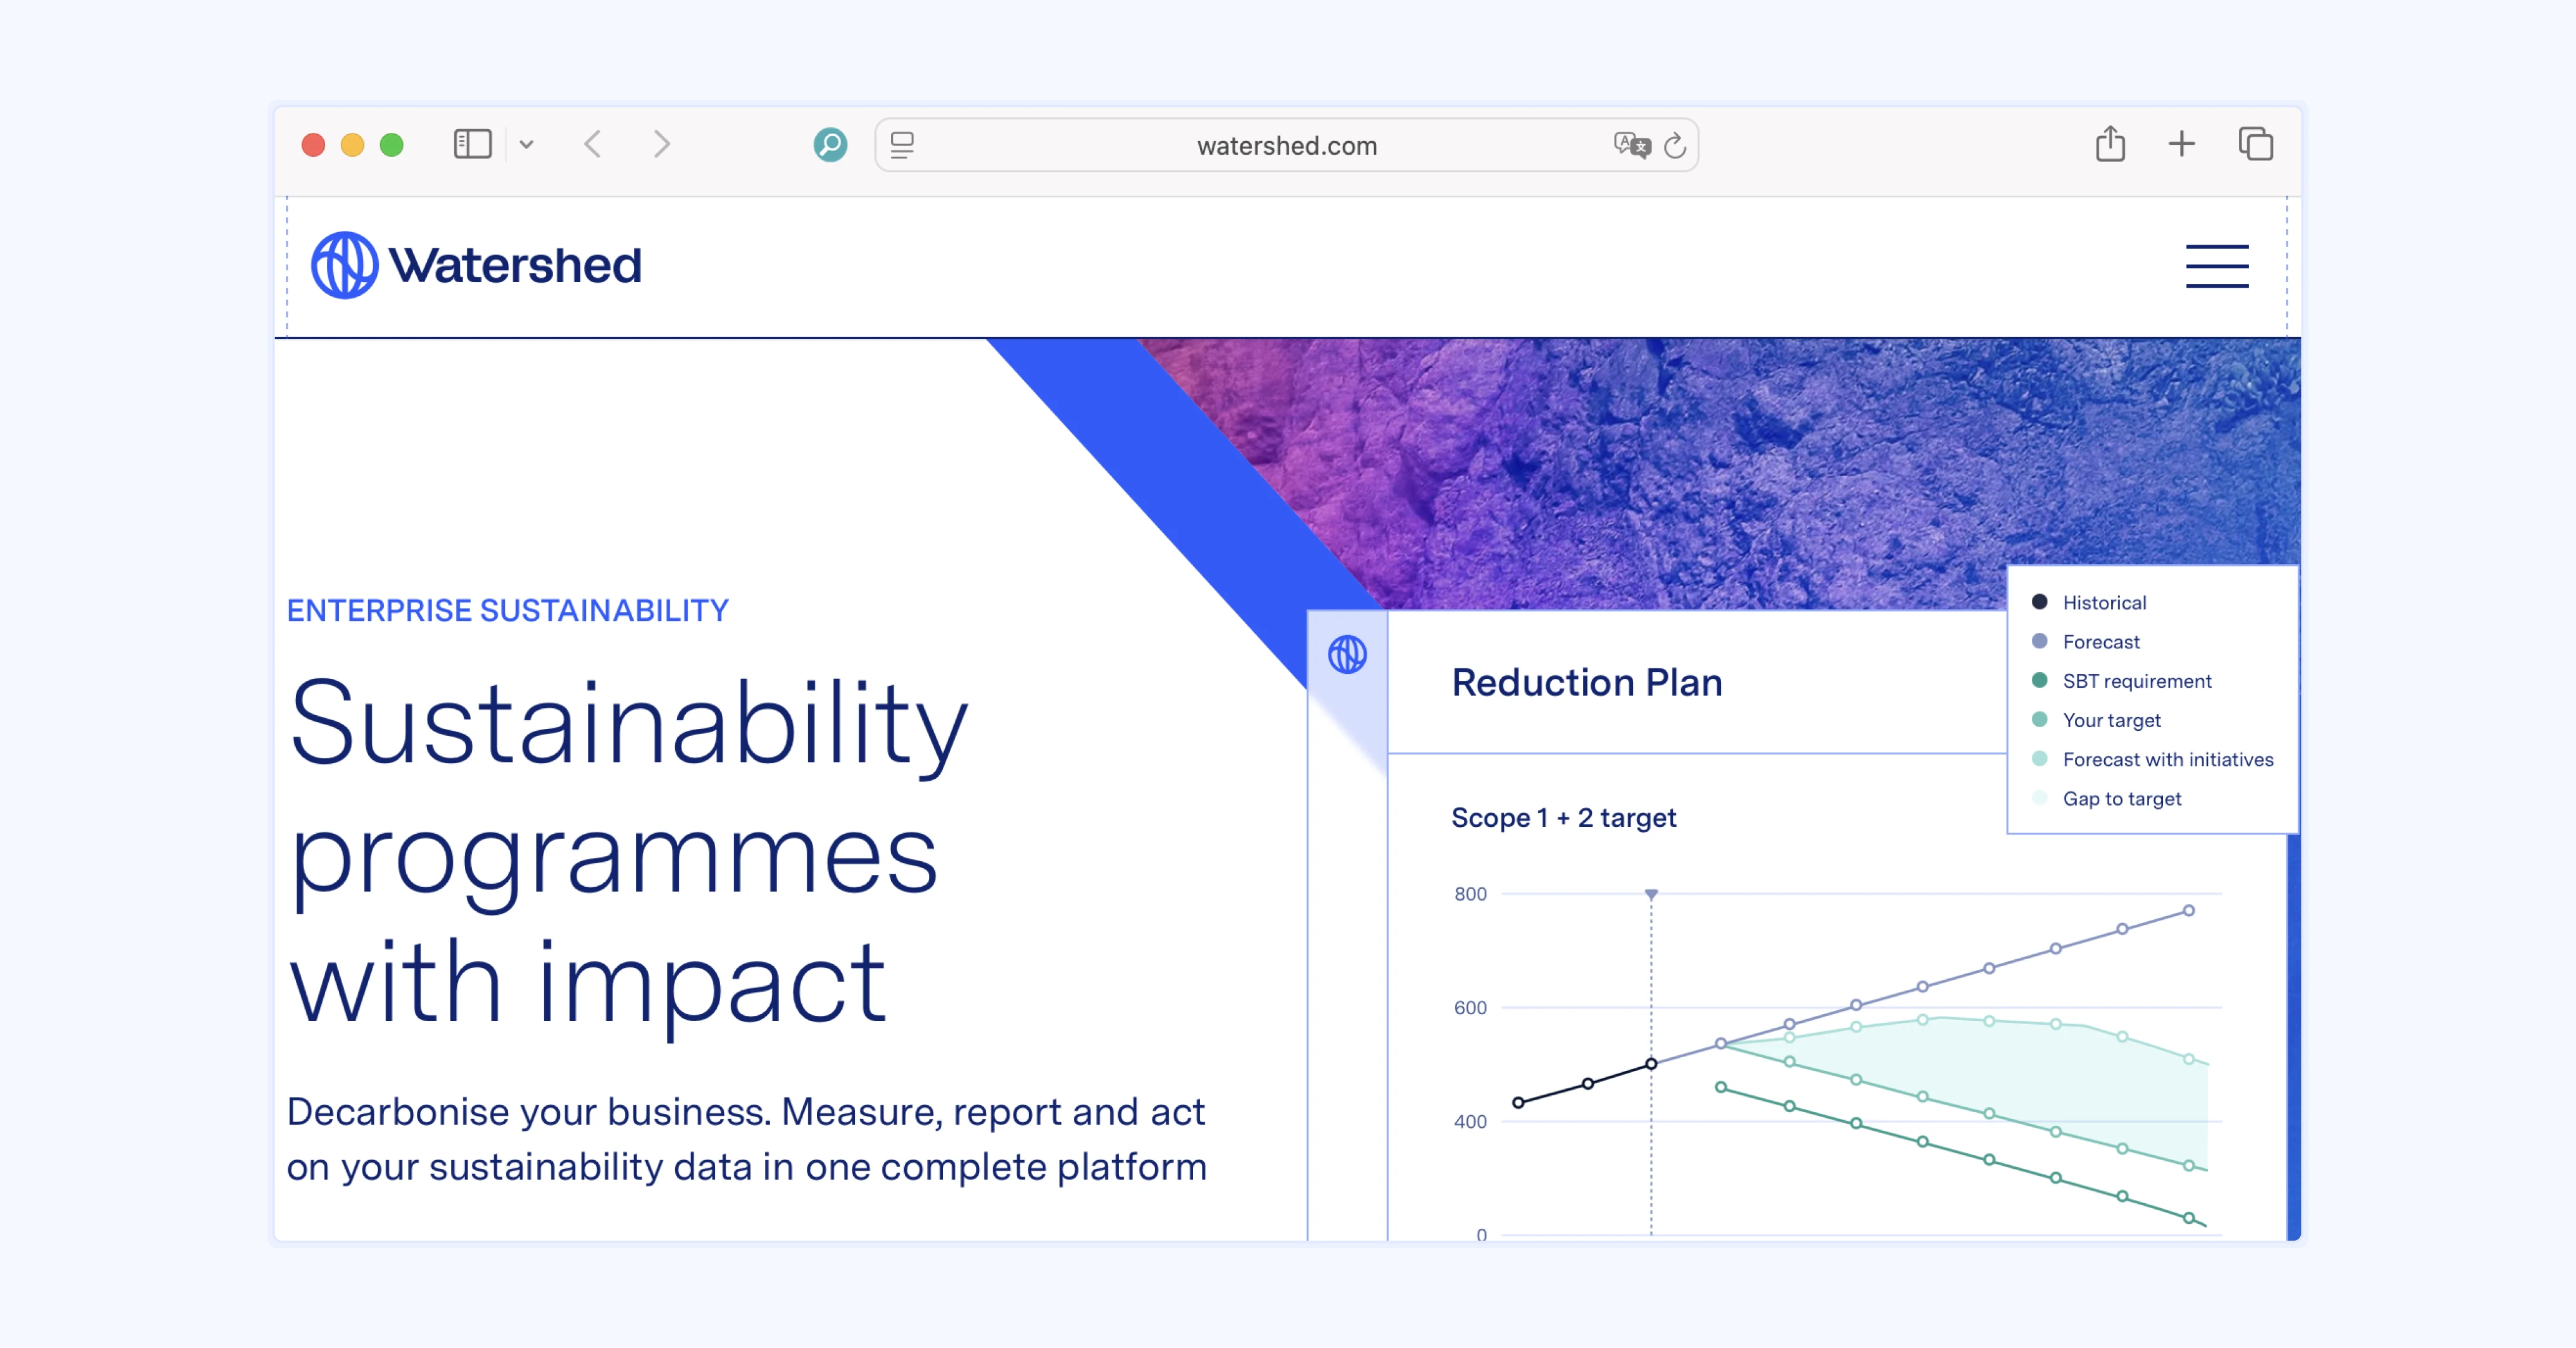The width and height of the screenshot is (2576, 1348).
Task: Select the Decarbonise your business paragraph
Action: pos(746,1139)
